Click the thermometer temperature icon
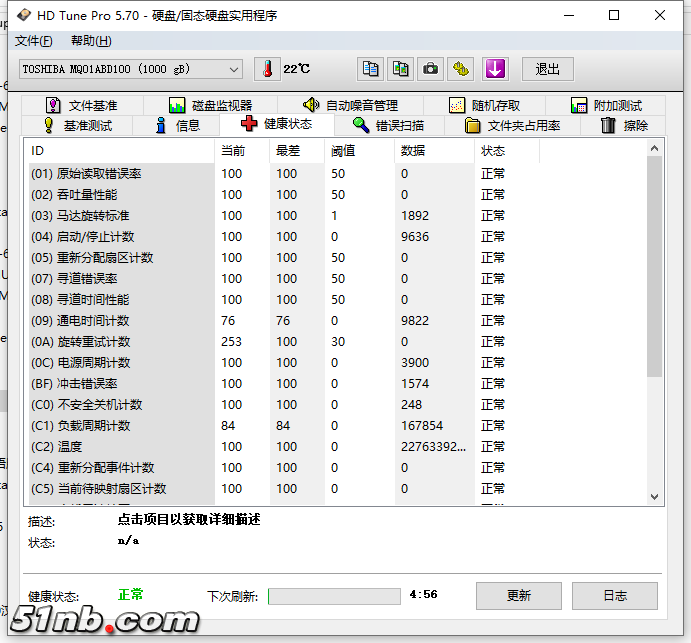The height and width of the screenshot is (643, 691). click(x=267, y=69)
